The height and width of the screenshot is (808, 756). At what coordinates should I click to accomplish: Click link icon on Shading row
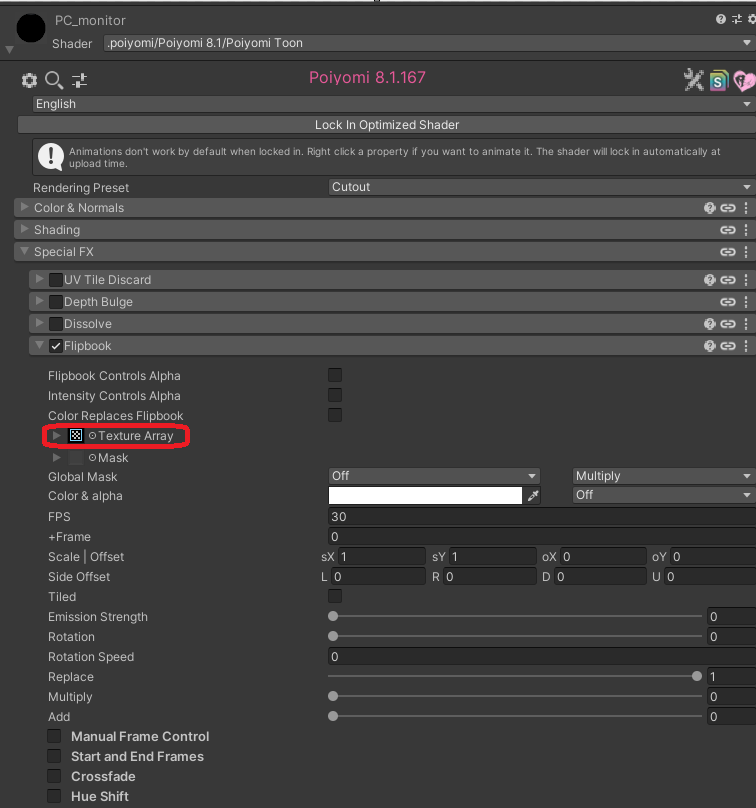(728, 230)
